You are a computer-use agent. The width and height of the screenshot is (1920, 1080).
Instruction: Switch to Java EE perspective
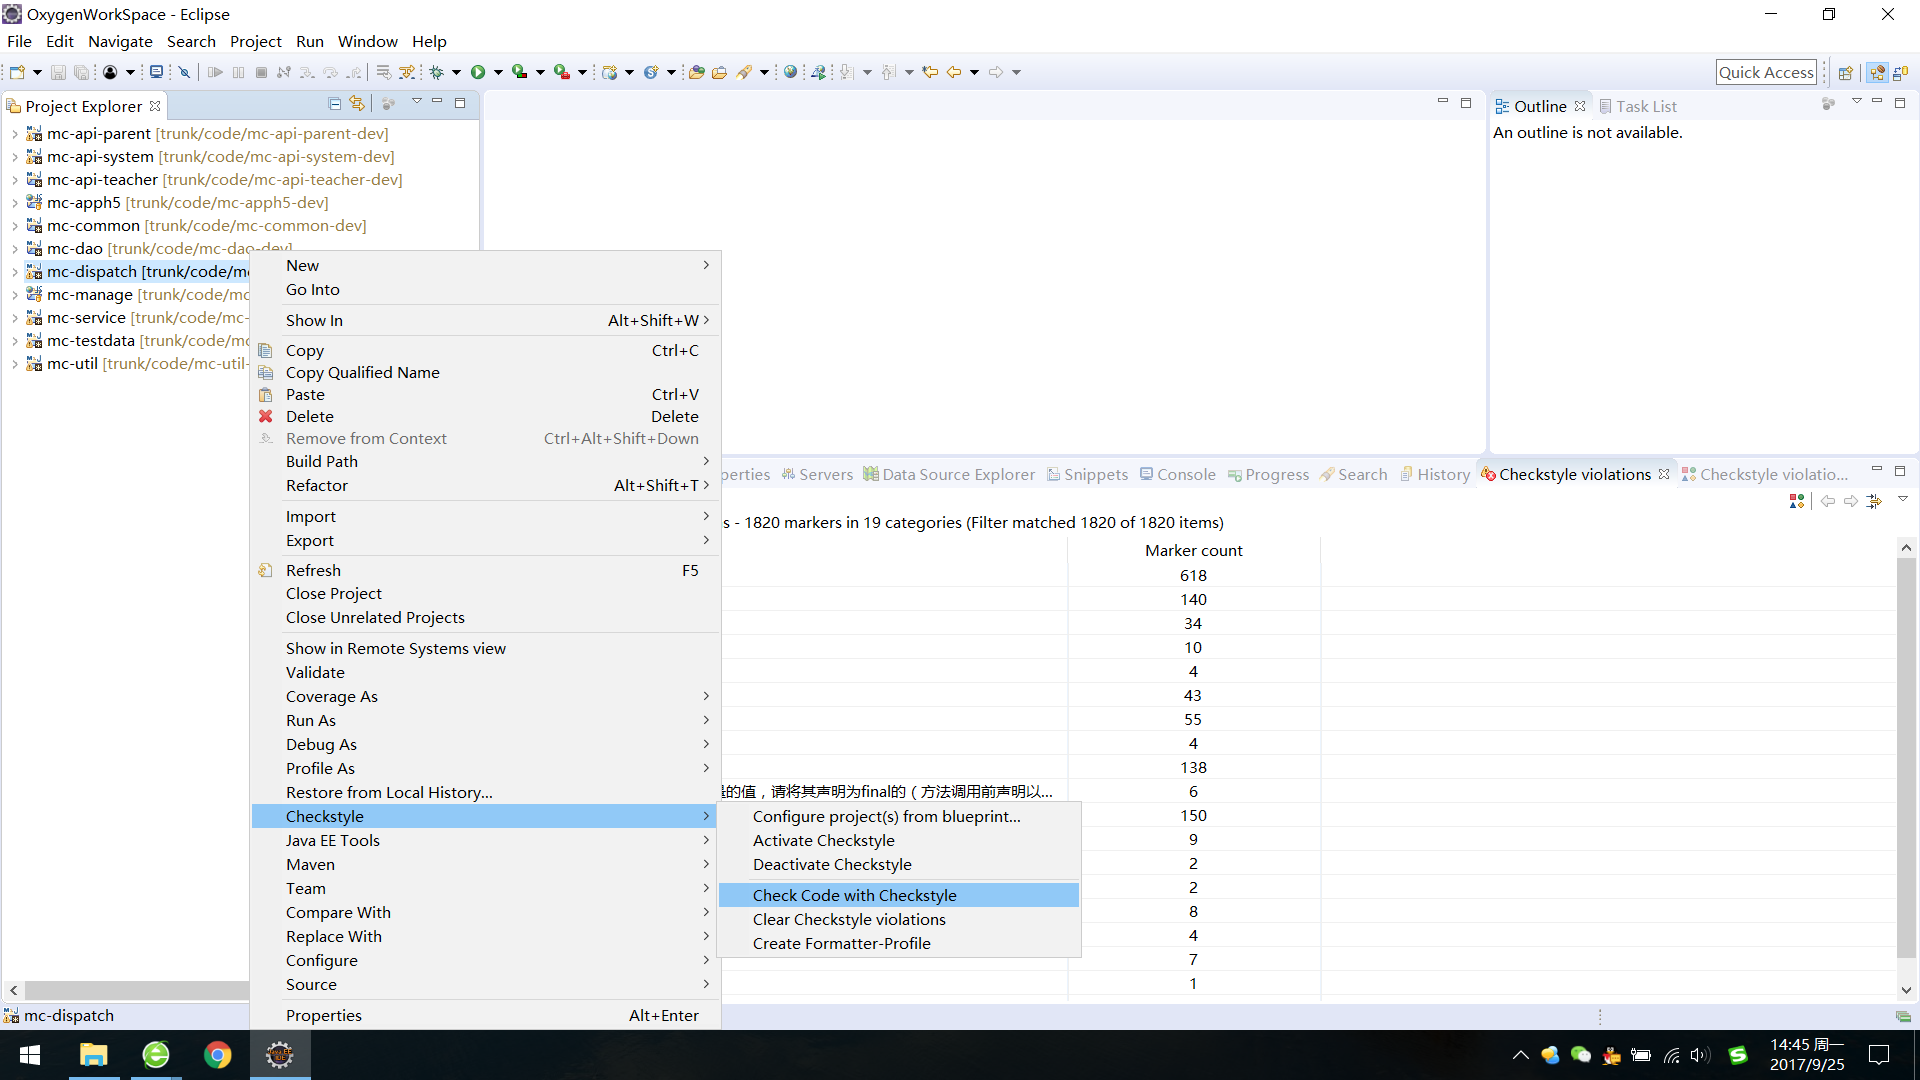pyautogui.click(x=1877, y=72)
